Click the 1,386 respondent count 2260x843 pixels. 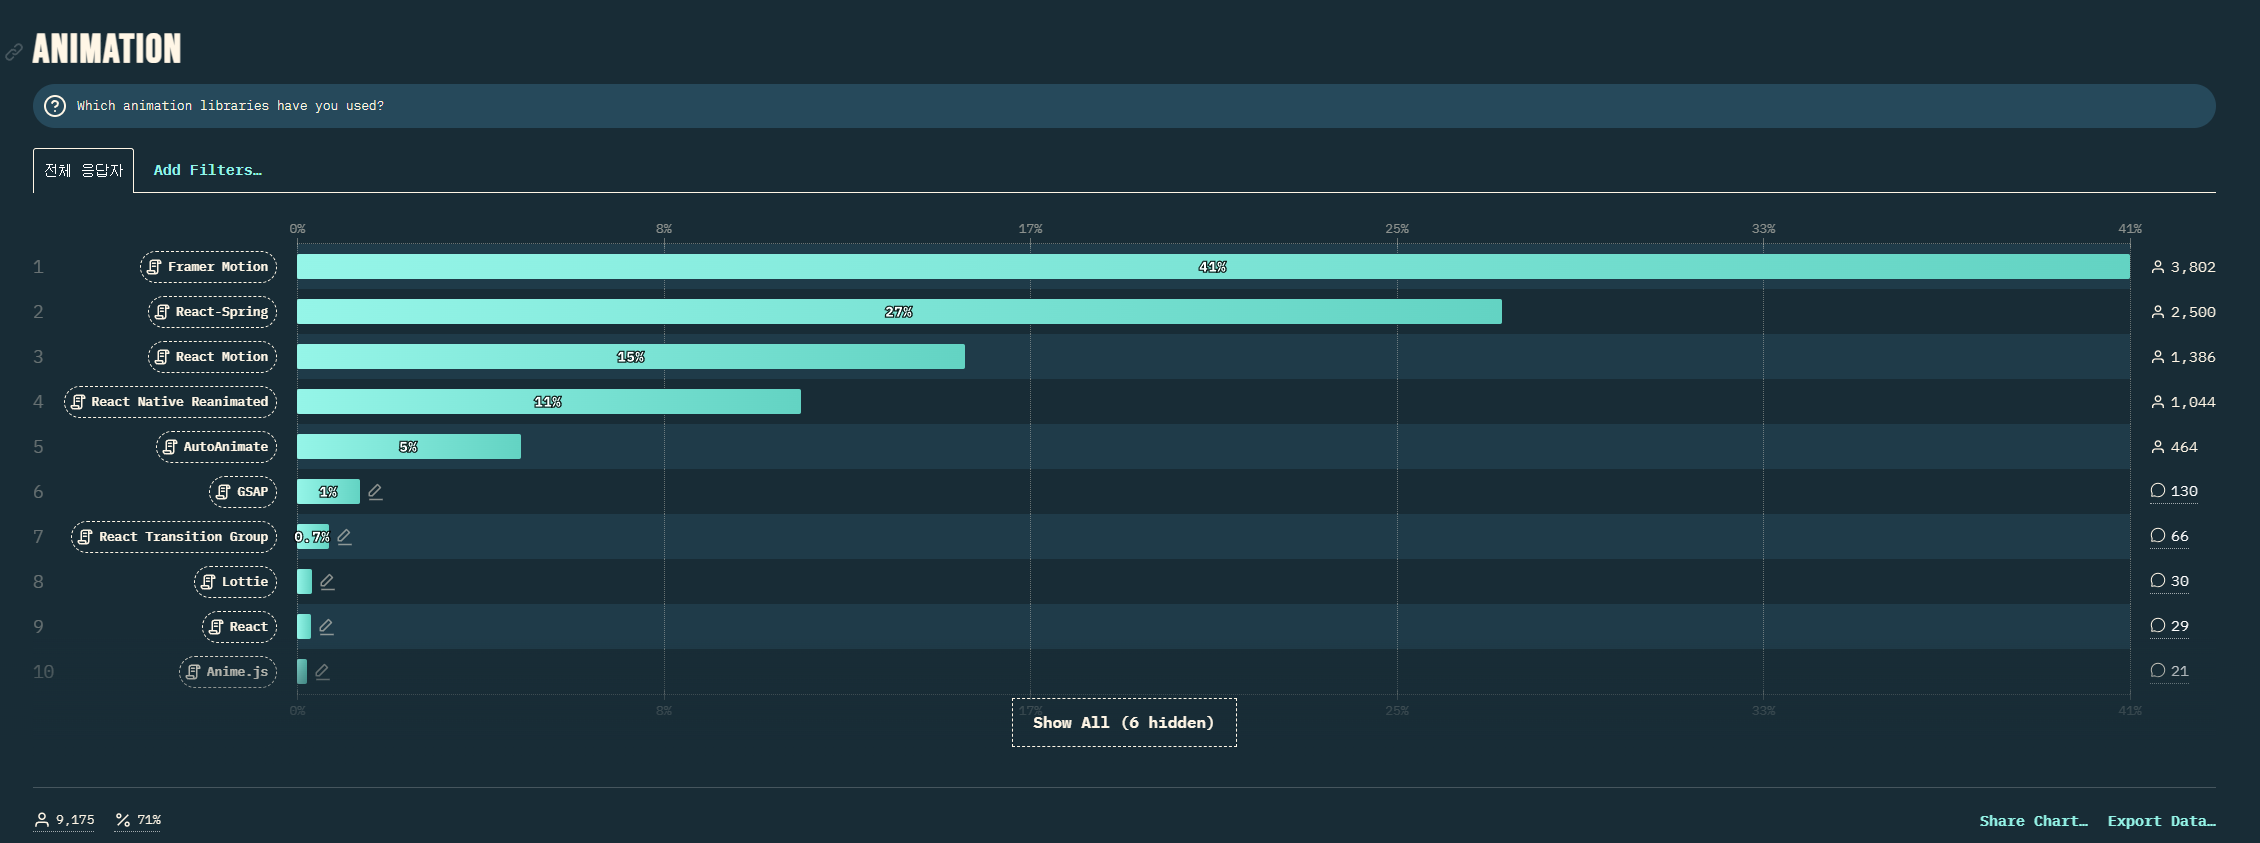tap(2183, 357)
